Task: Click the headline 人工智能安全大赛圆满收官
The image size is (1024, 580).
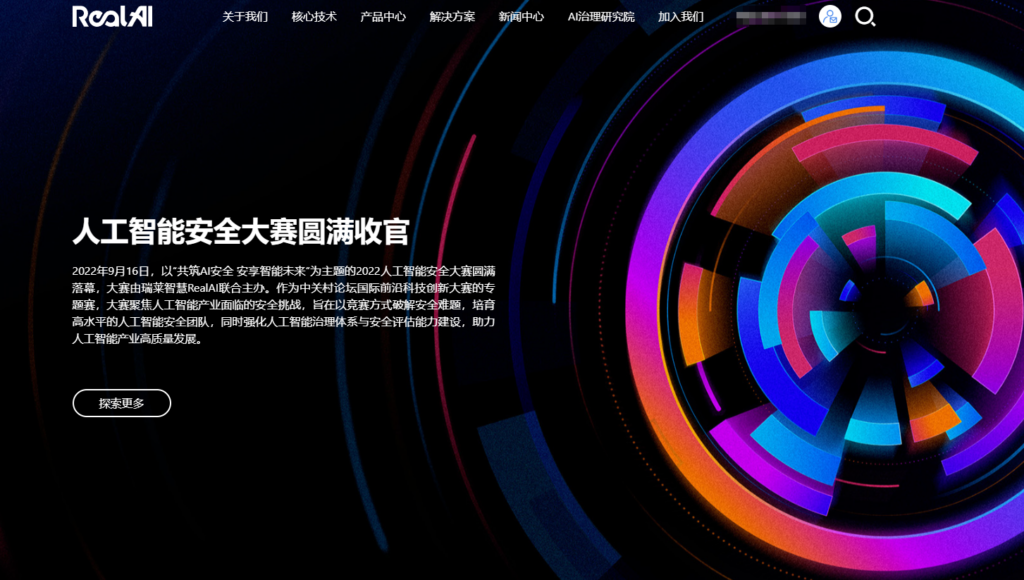Action: [241, 231]
